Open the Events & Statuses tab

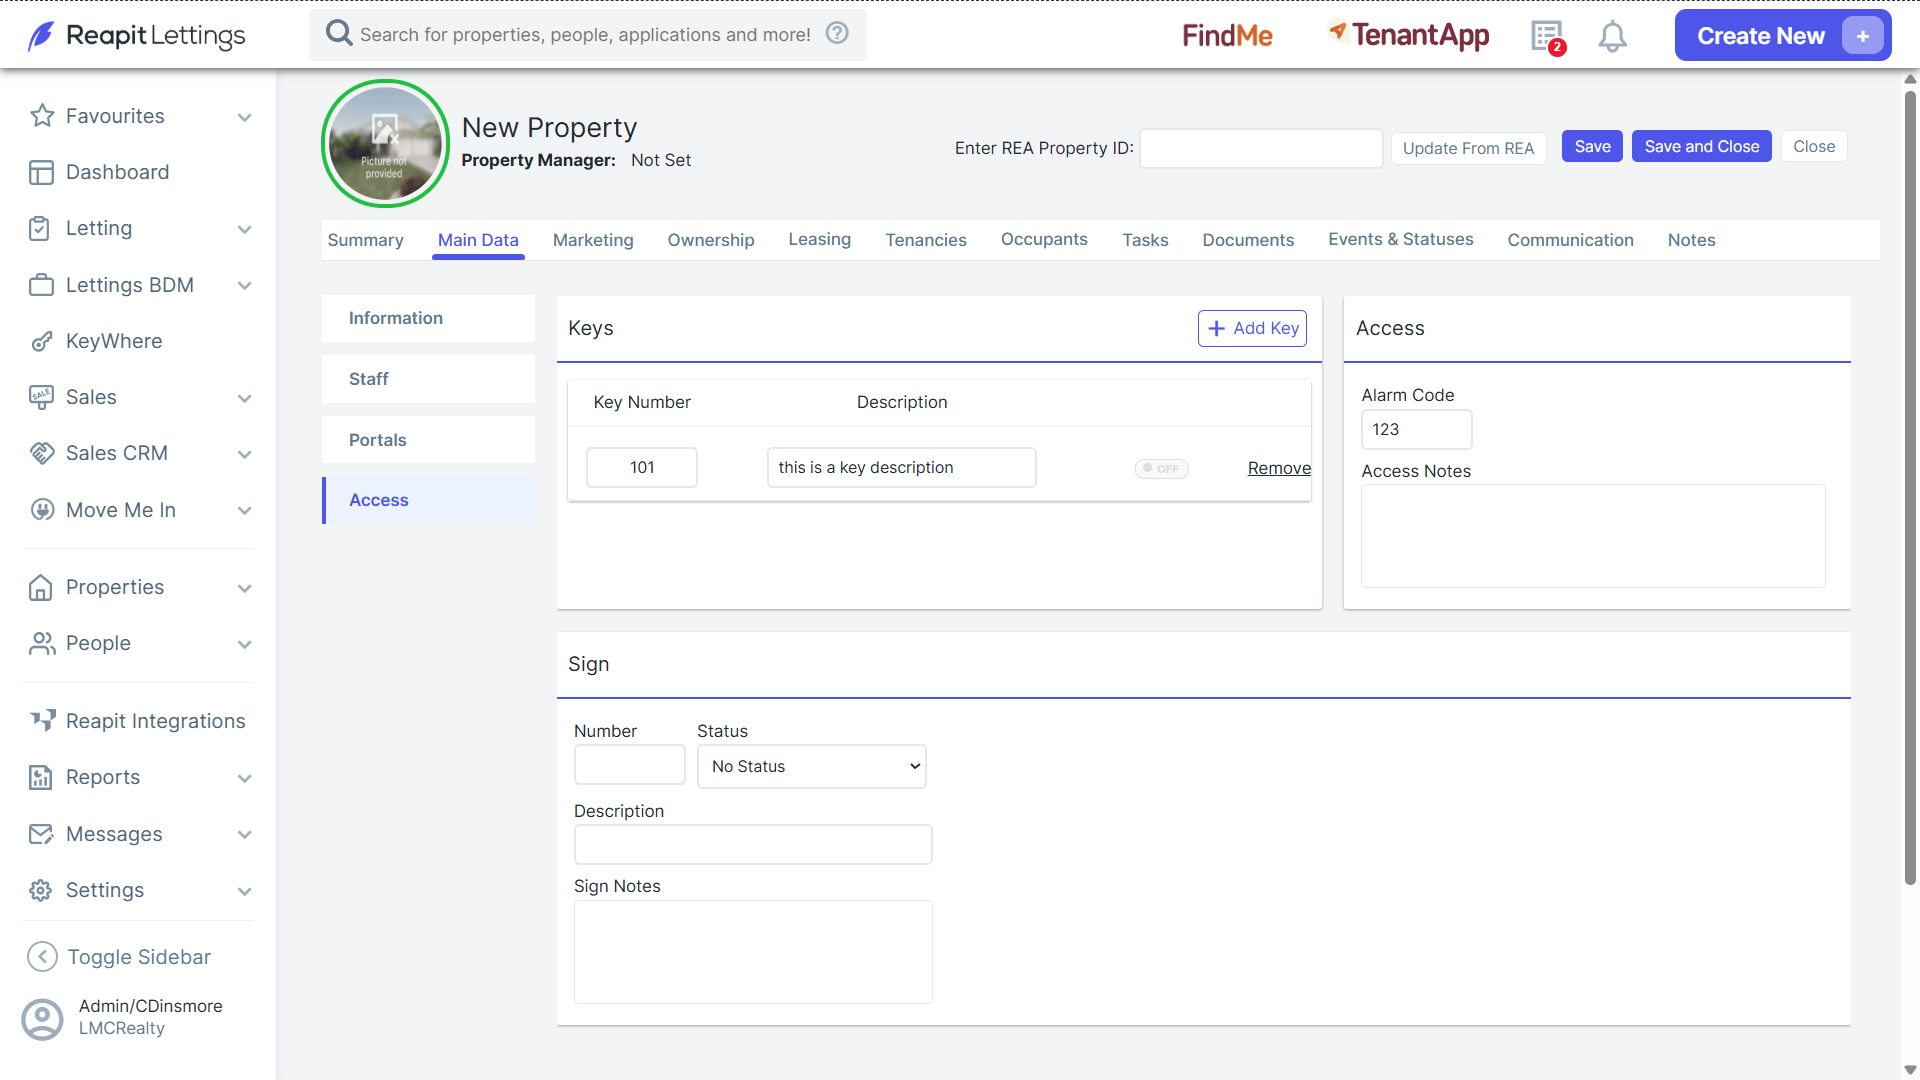point(1400,239)
